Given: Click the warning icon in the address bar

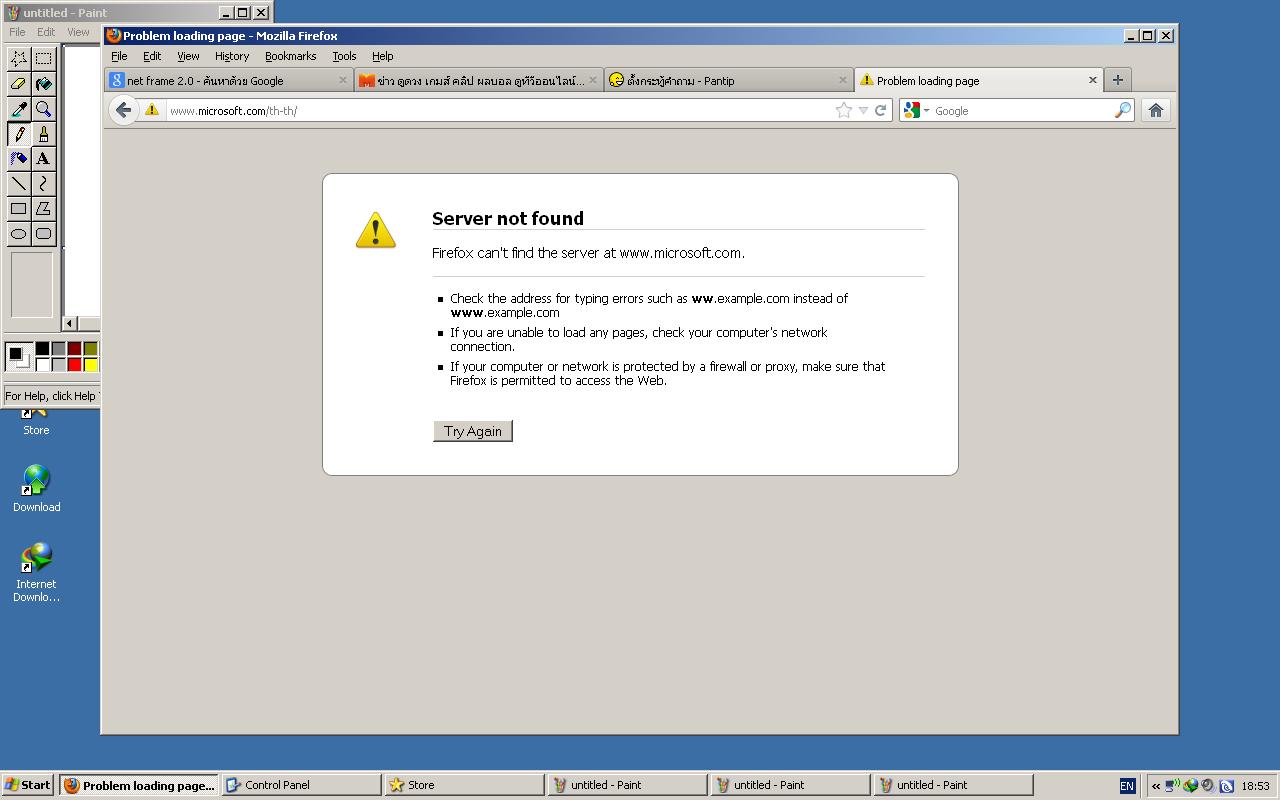Looking at the screenshot, I should pos(152,110).
